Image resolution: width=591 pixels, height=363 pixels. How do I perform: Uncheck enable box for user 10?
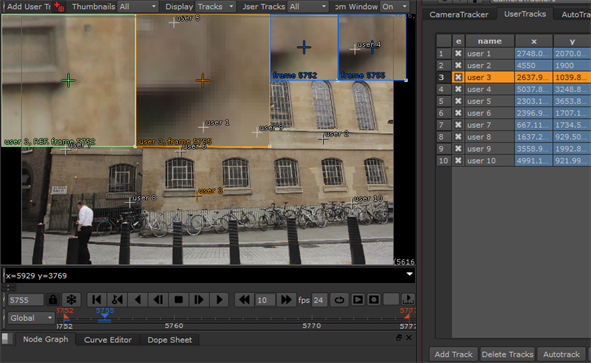tap(458, 161)
